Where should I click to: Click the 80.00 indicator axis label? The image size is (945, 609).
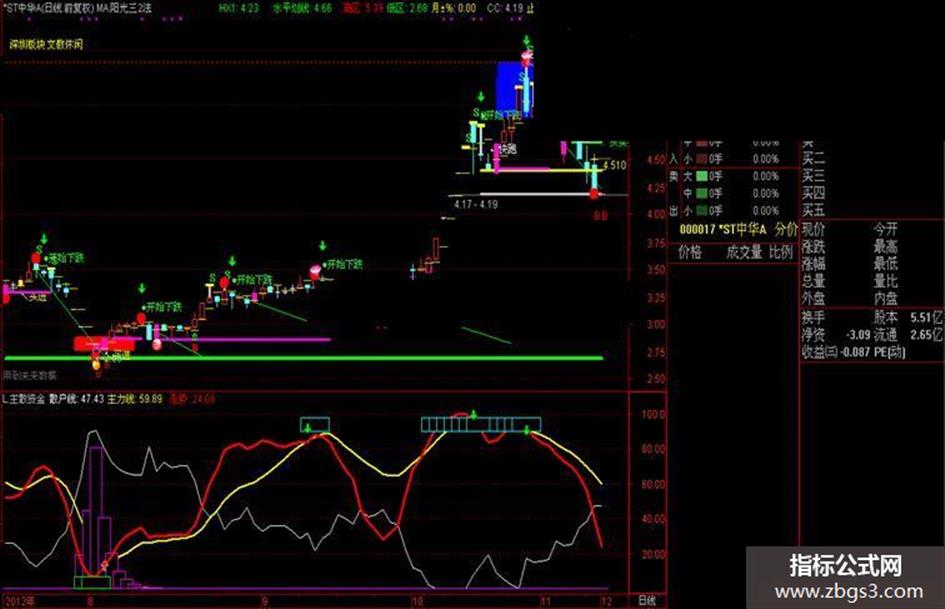click(653, 449)
